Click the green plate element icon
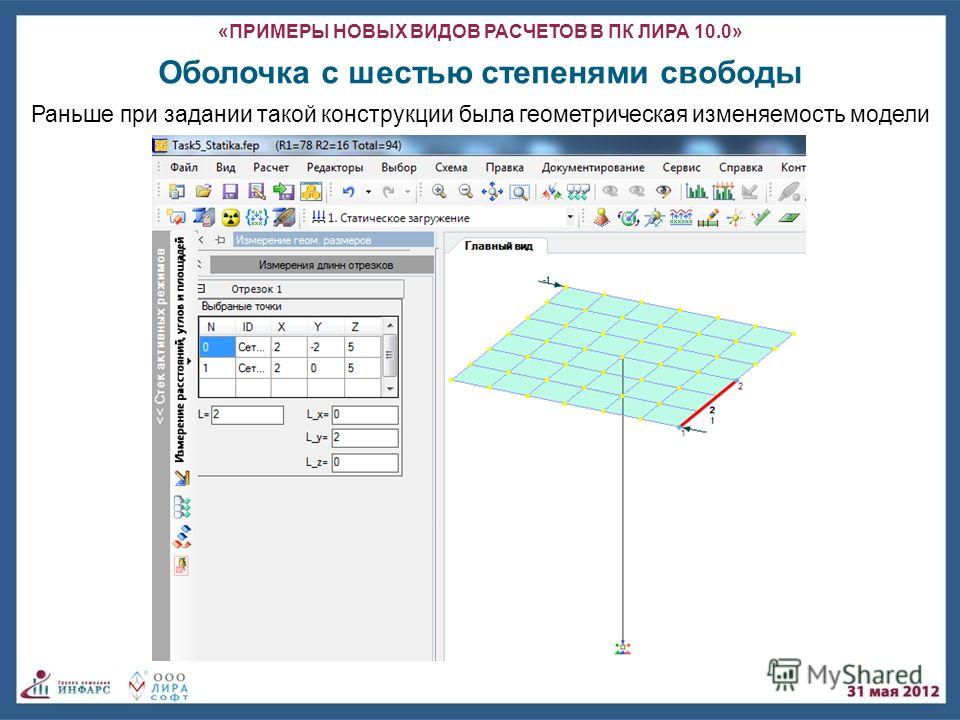 (x=789, y=217)
